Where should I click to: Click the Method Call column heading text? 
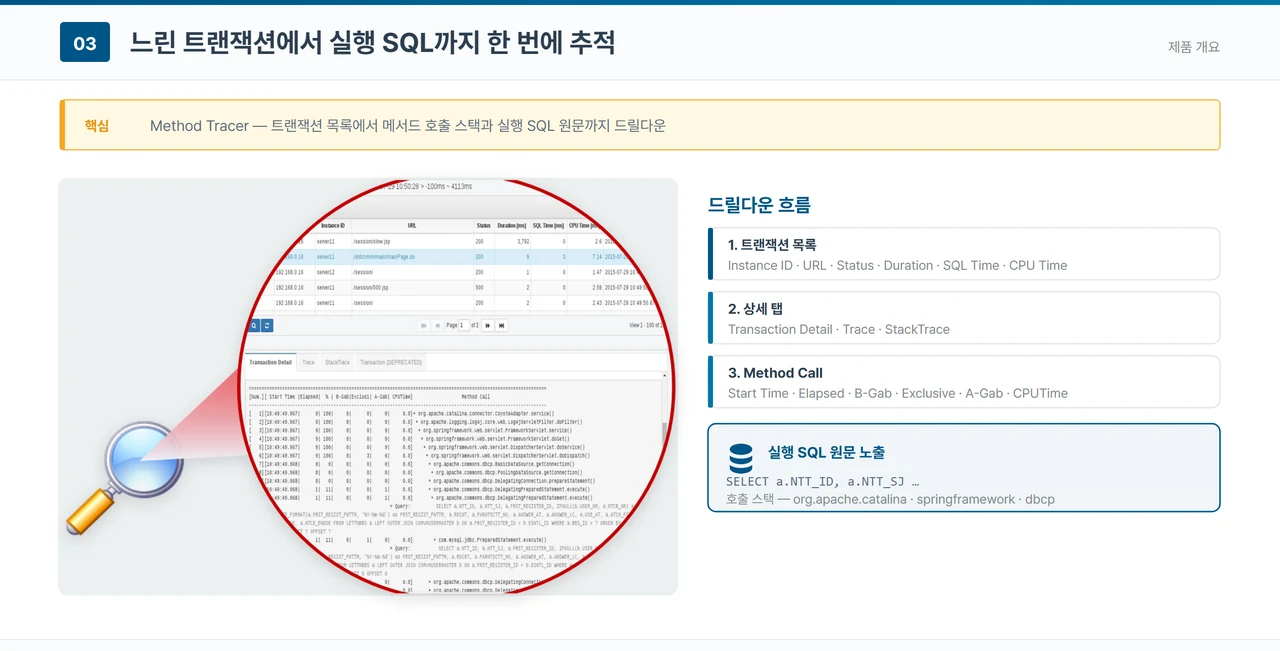pyautogui.click(x=476, y=397)
